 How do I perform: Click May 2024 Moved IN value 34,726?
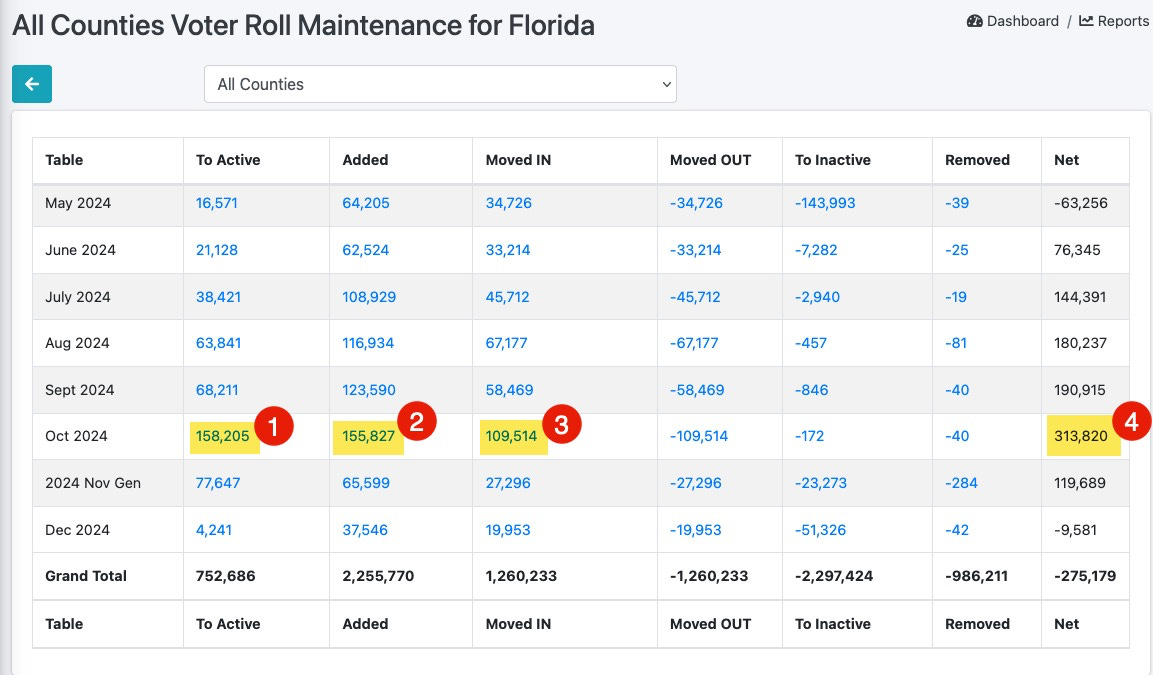[x=508, y=203]
